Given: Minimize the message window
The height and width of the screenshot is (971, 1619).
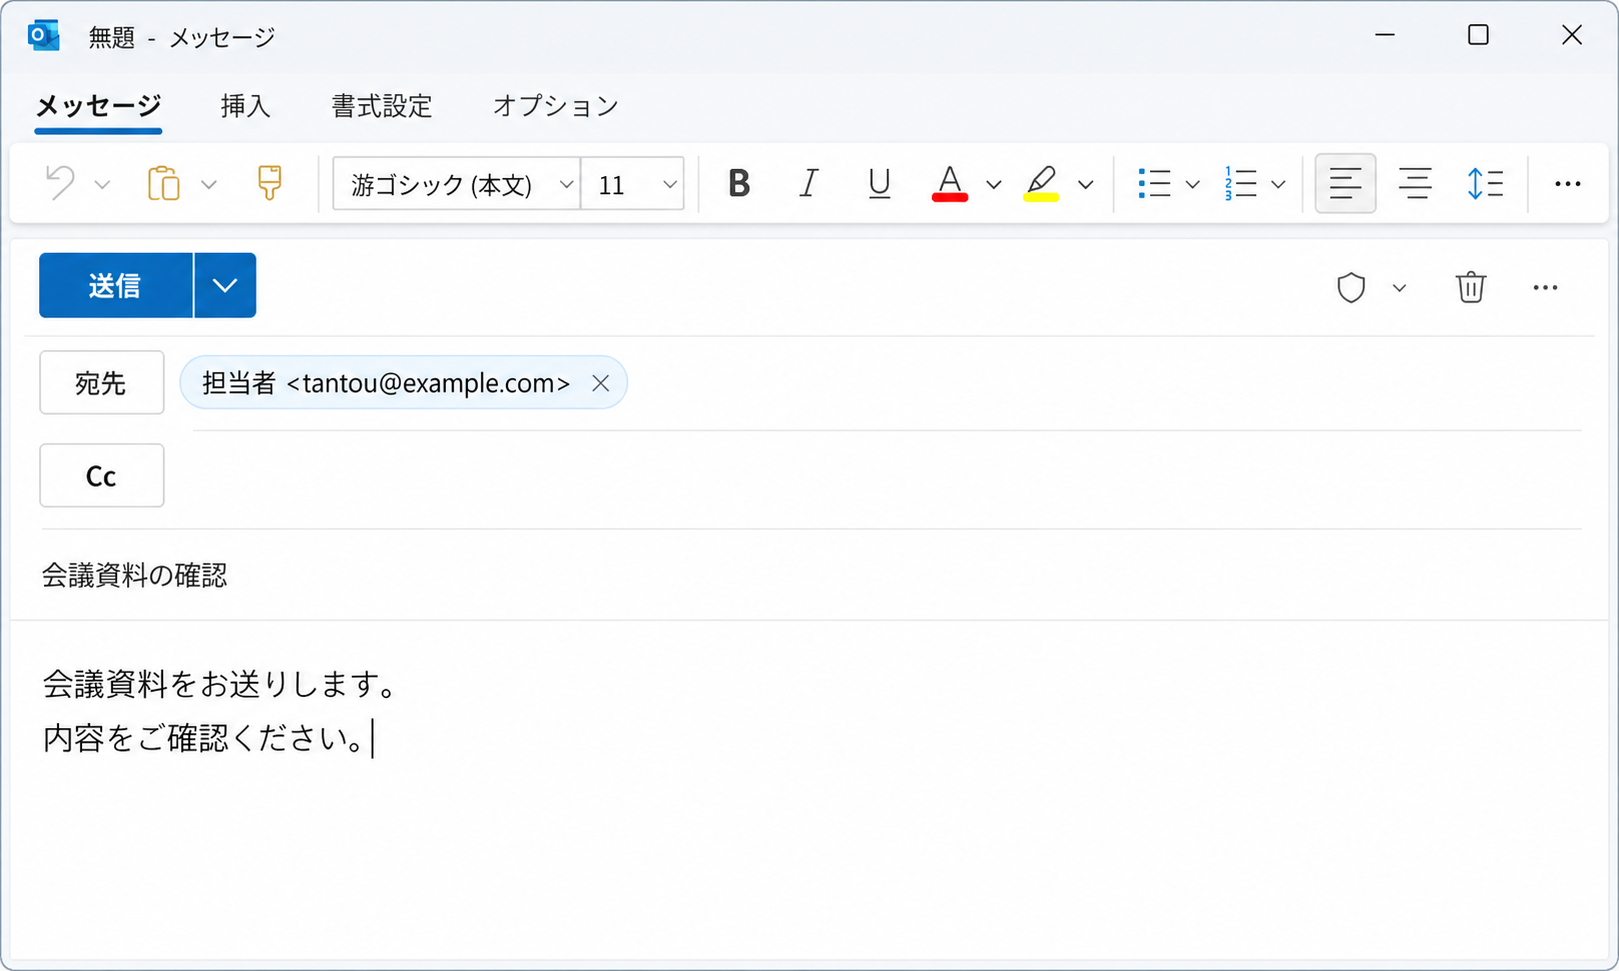Looking at the screenshot, I should pyautogui.click(x=1385, y=35).
